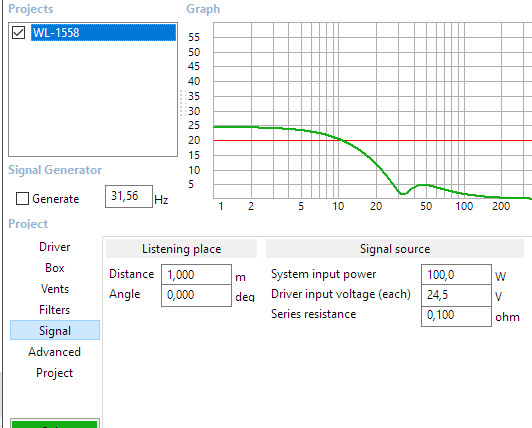Edit the Series resistance field
The width and height of the screenshot is (532, 428).
(456, 316)
